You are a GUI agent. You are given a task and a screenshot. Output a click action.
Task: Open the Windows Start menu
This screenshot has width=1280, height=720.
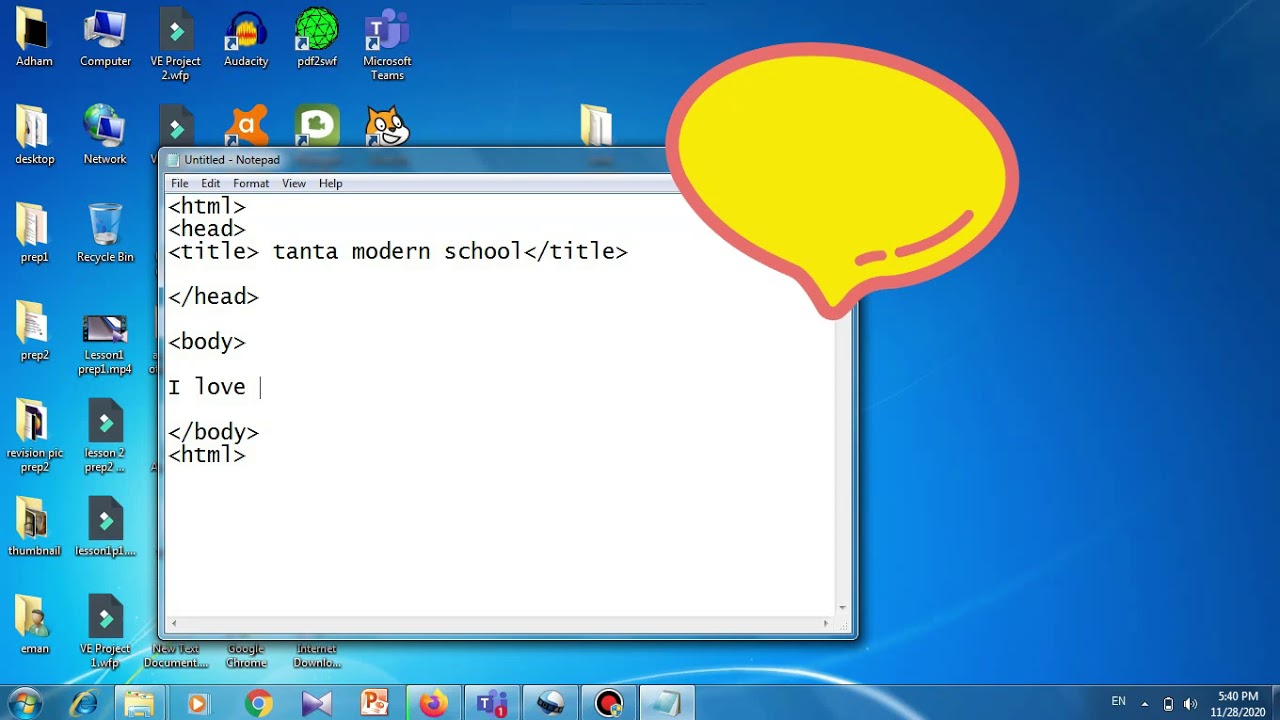(x=24, y=704)
